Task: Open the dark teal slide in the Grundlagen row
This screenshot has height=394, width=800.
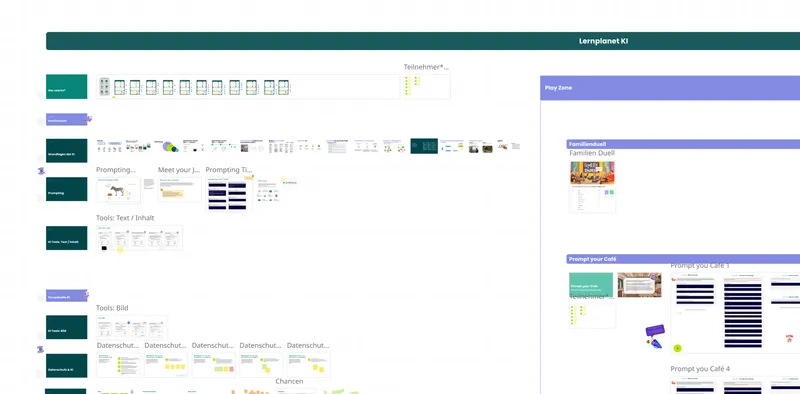Action: (424, 146)
